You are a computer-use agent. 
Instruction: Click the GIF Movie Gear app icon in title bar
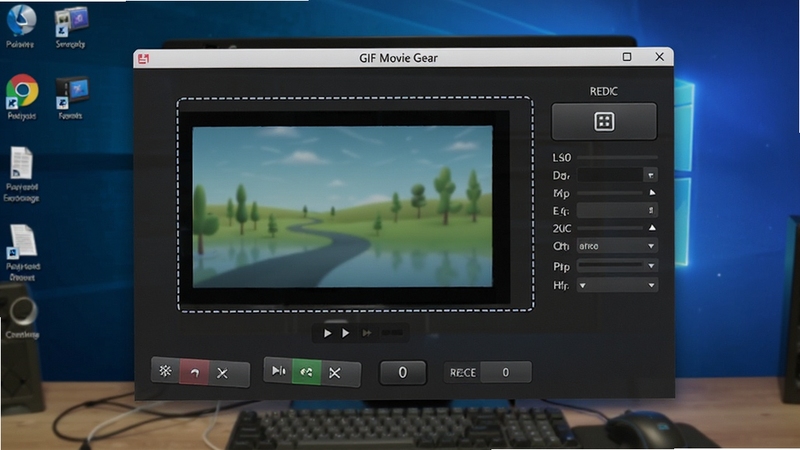click(x=143, y=59)
